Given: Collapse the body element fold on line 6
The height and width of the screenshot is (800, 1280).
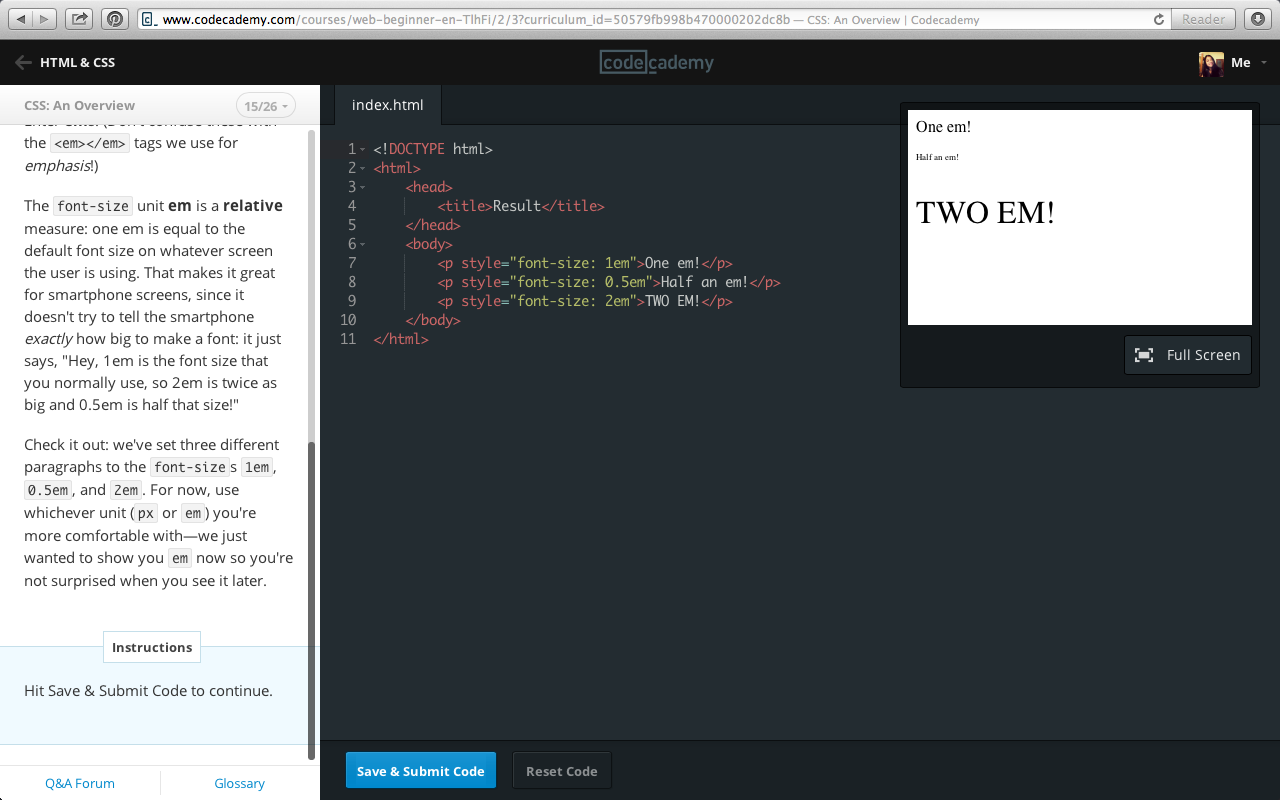Looking at the screenshot, I should [x=363, y=243].
